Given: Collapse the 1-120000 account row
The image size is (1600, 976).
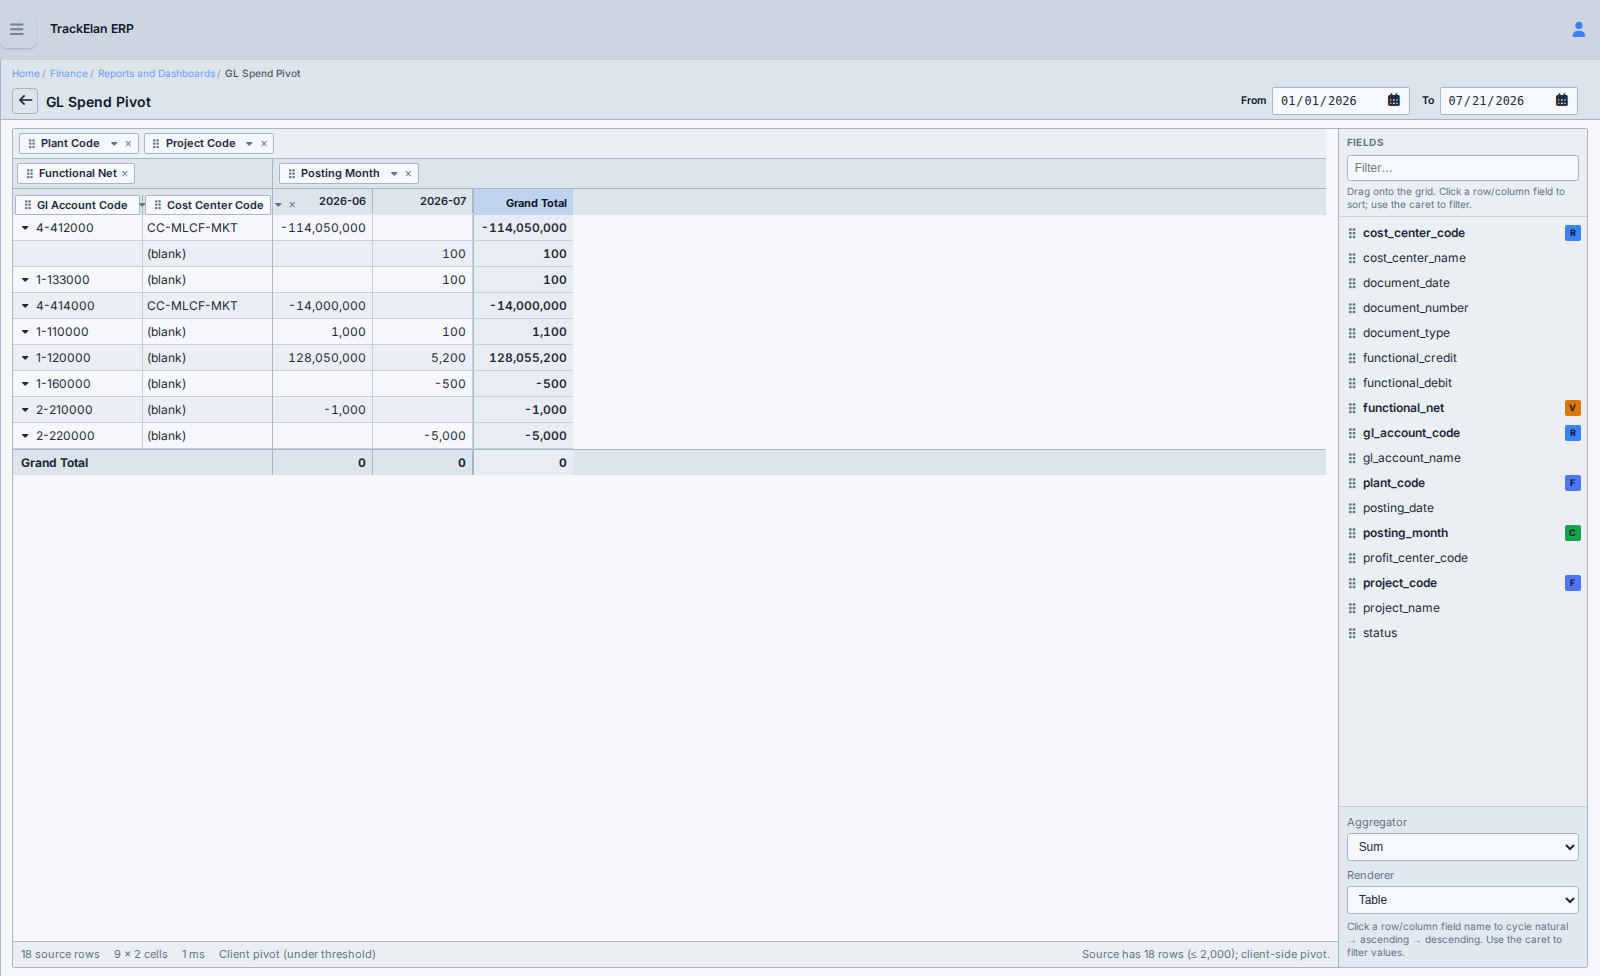Looking at the screenshot, I should point(25,358).
